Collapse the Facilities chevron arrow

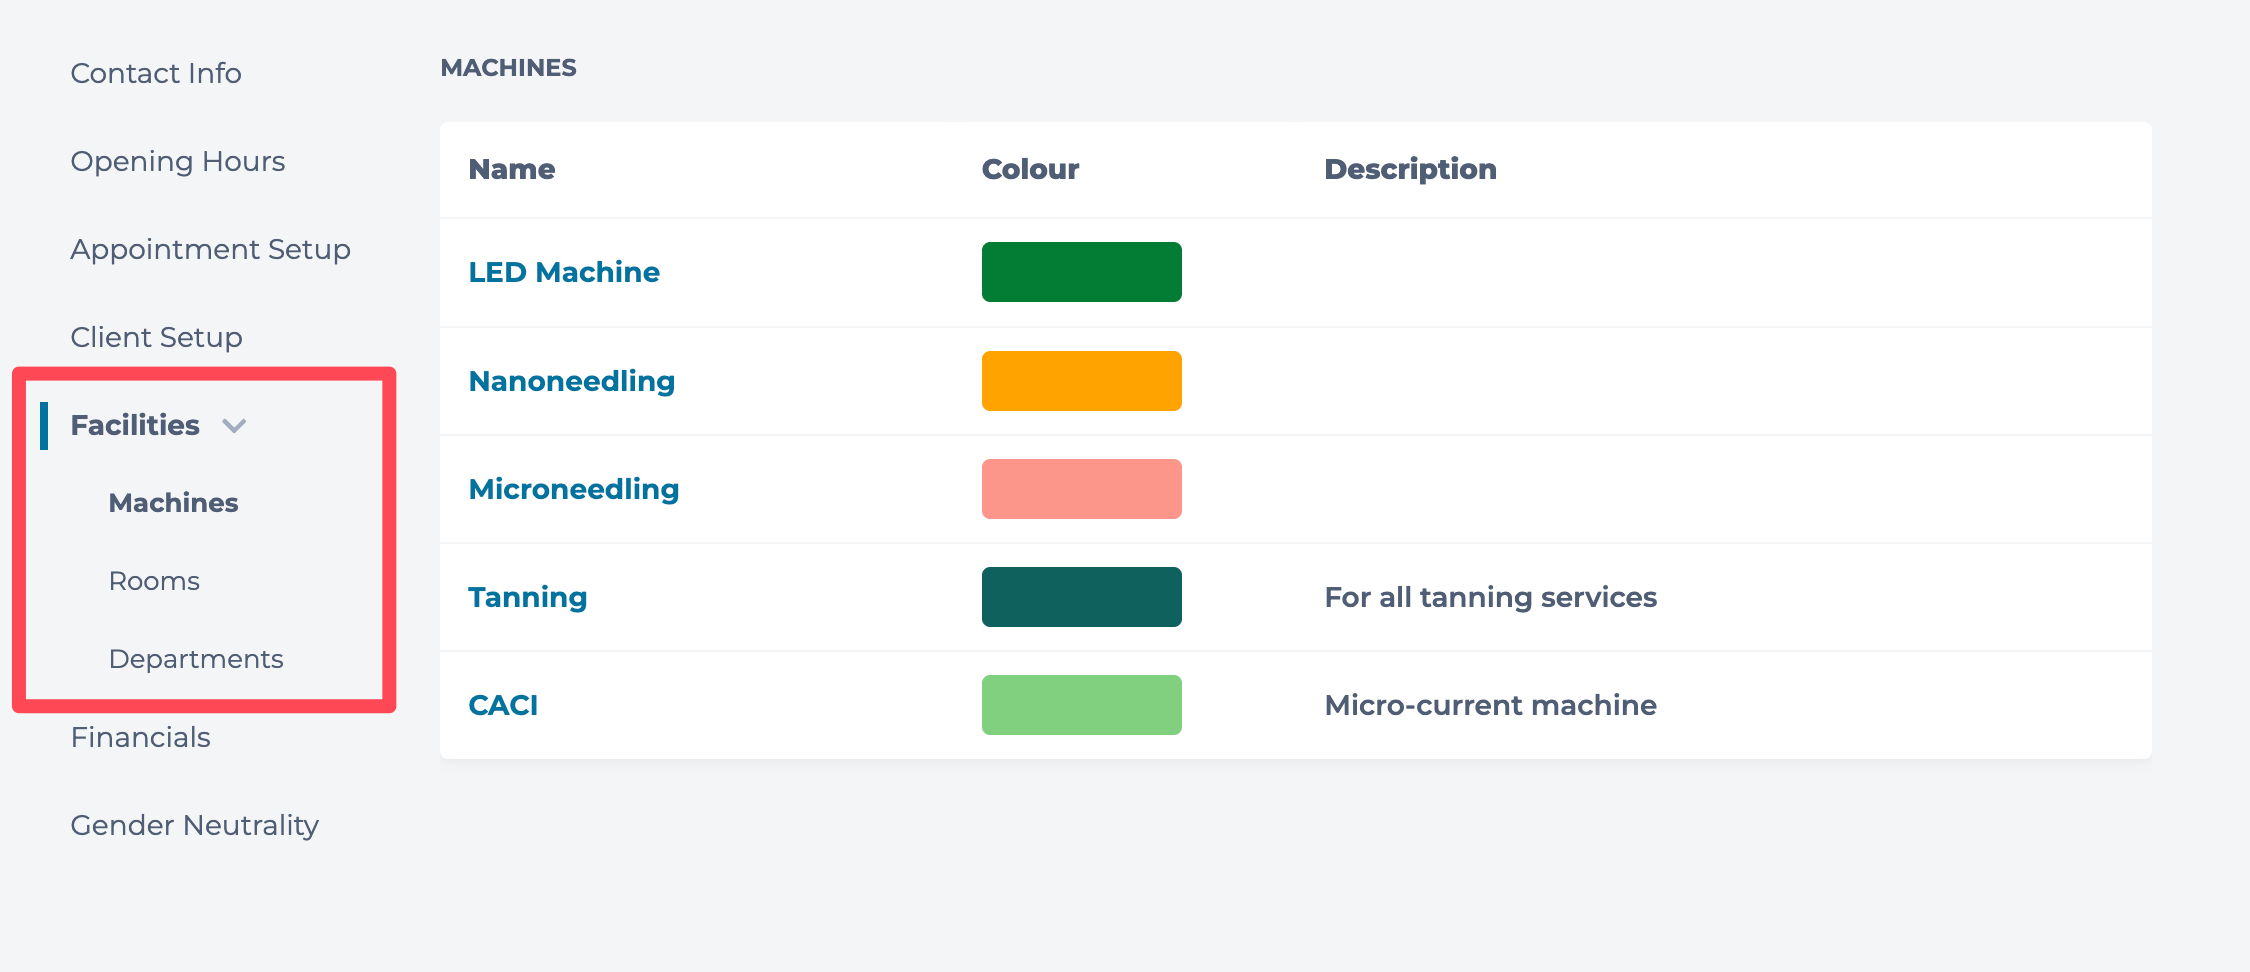[x=234, y=426]
